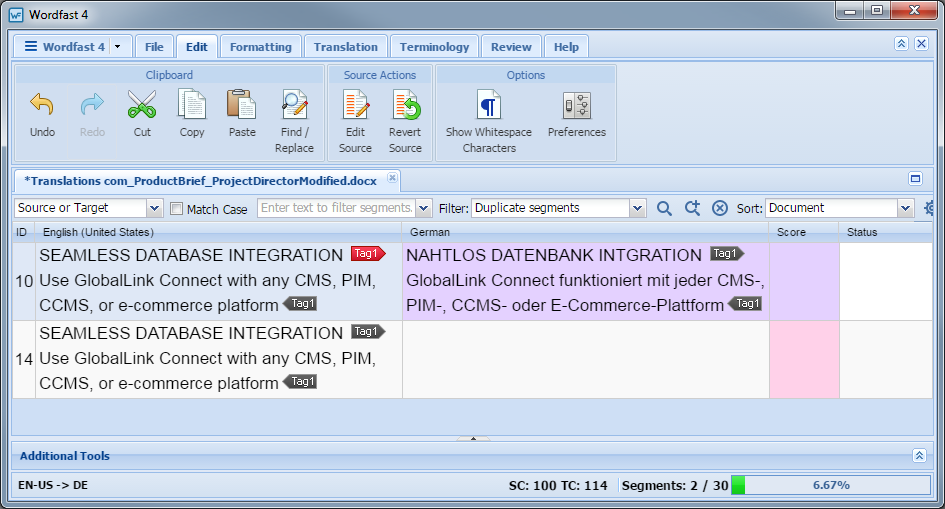Cut selection with scissors icon
Screen dimensions: 945x509
point(142,104)
